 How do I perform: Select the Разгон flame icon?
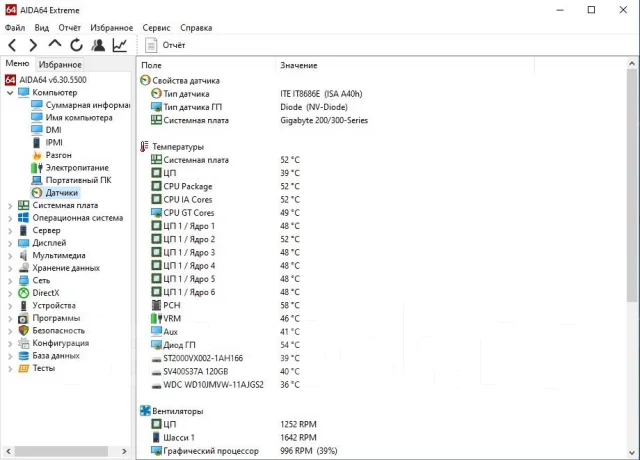[x=37, y=155]
